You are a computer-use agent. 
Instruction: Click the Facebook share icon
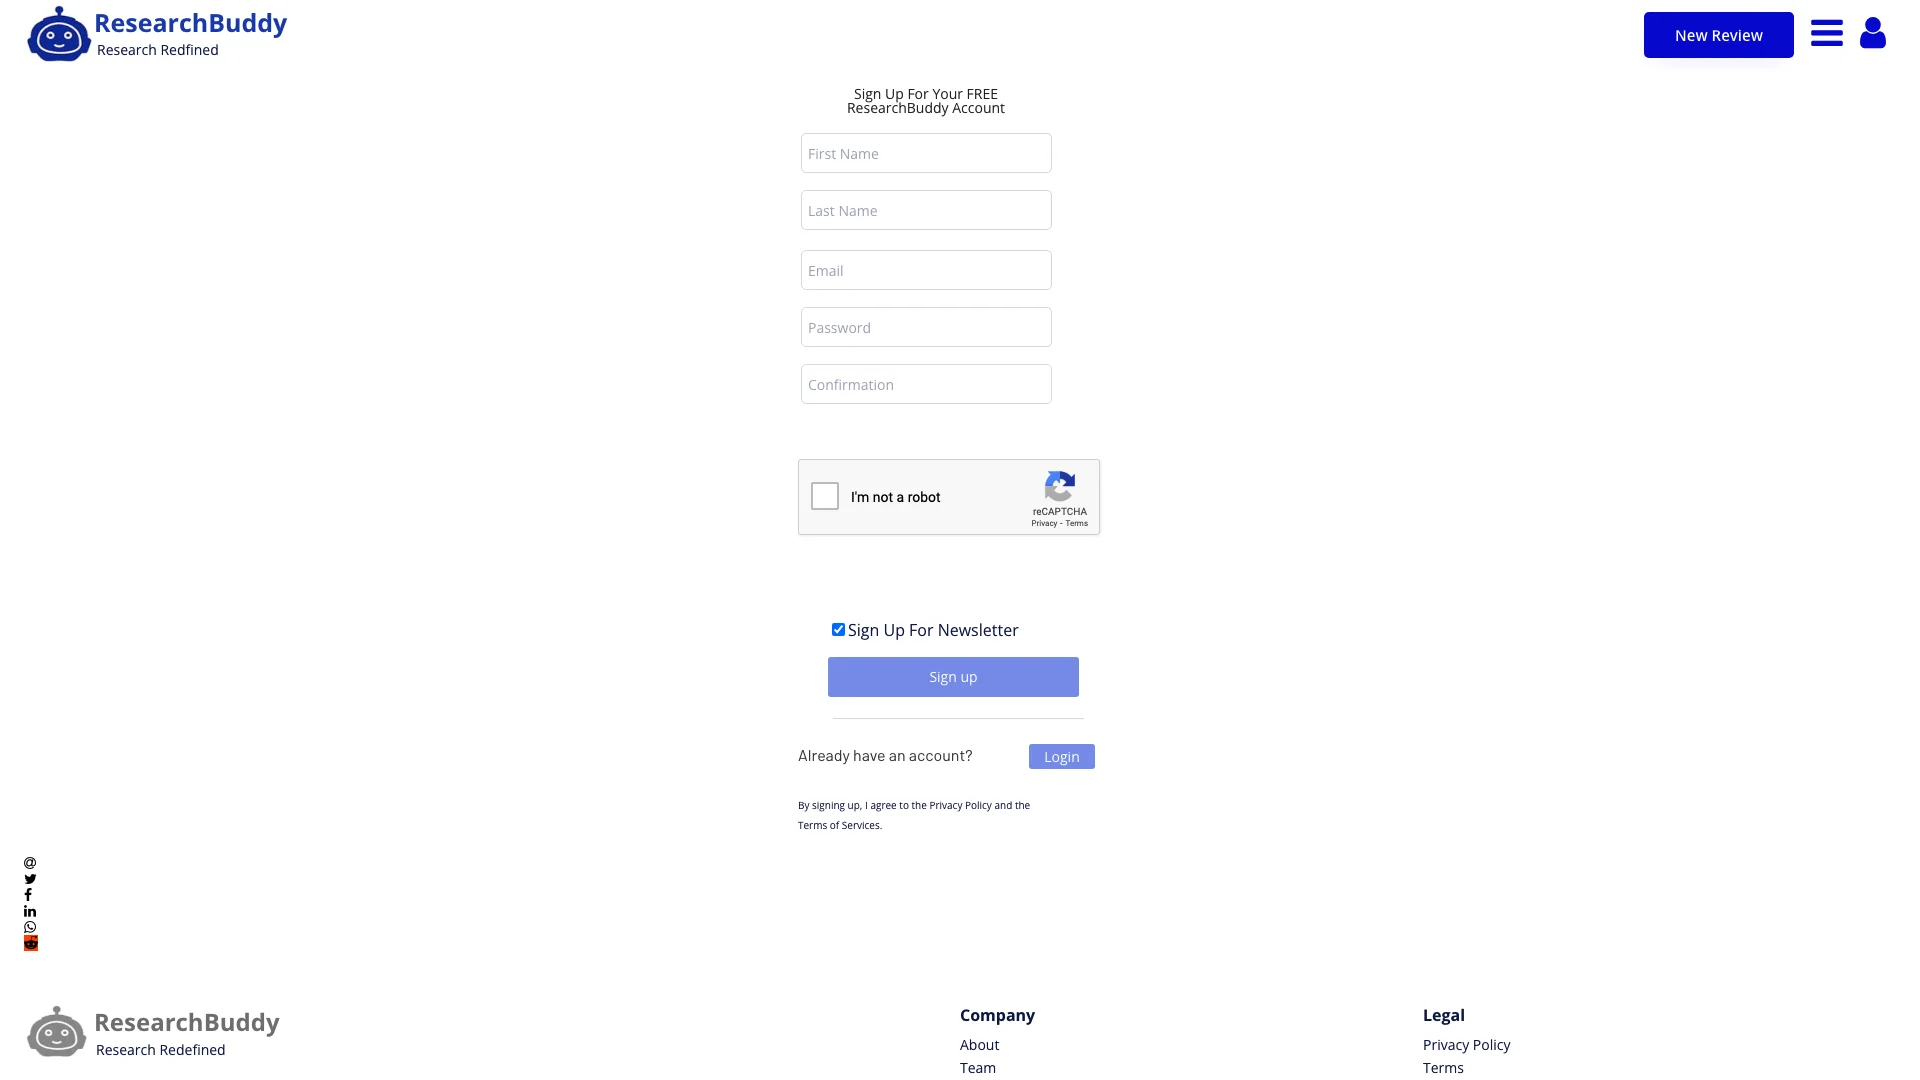[x=28, y=894]
